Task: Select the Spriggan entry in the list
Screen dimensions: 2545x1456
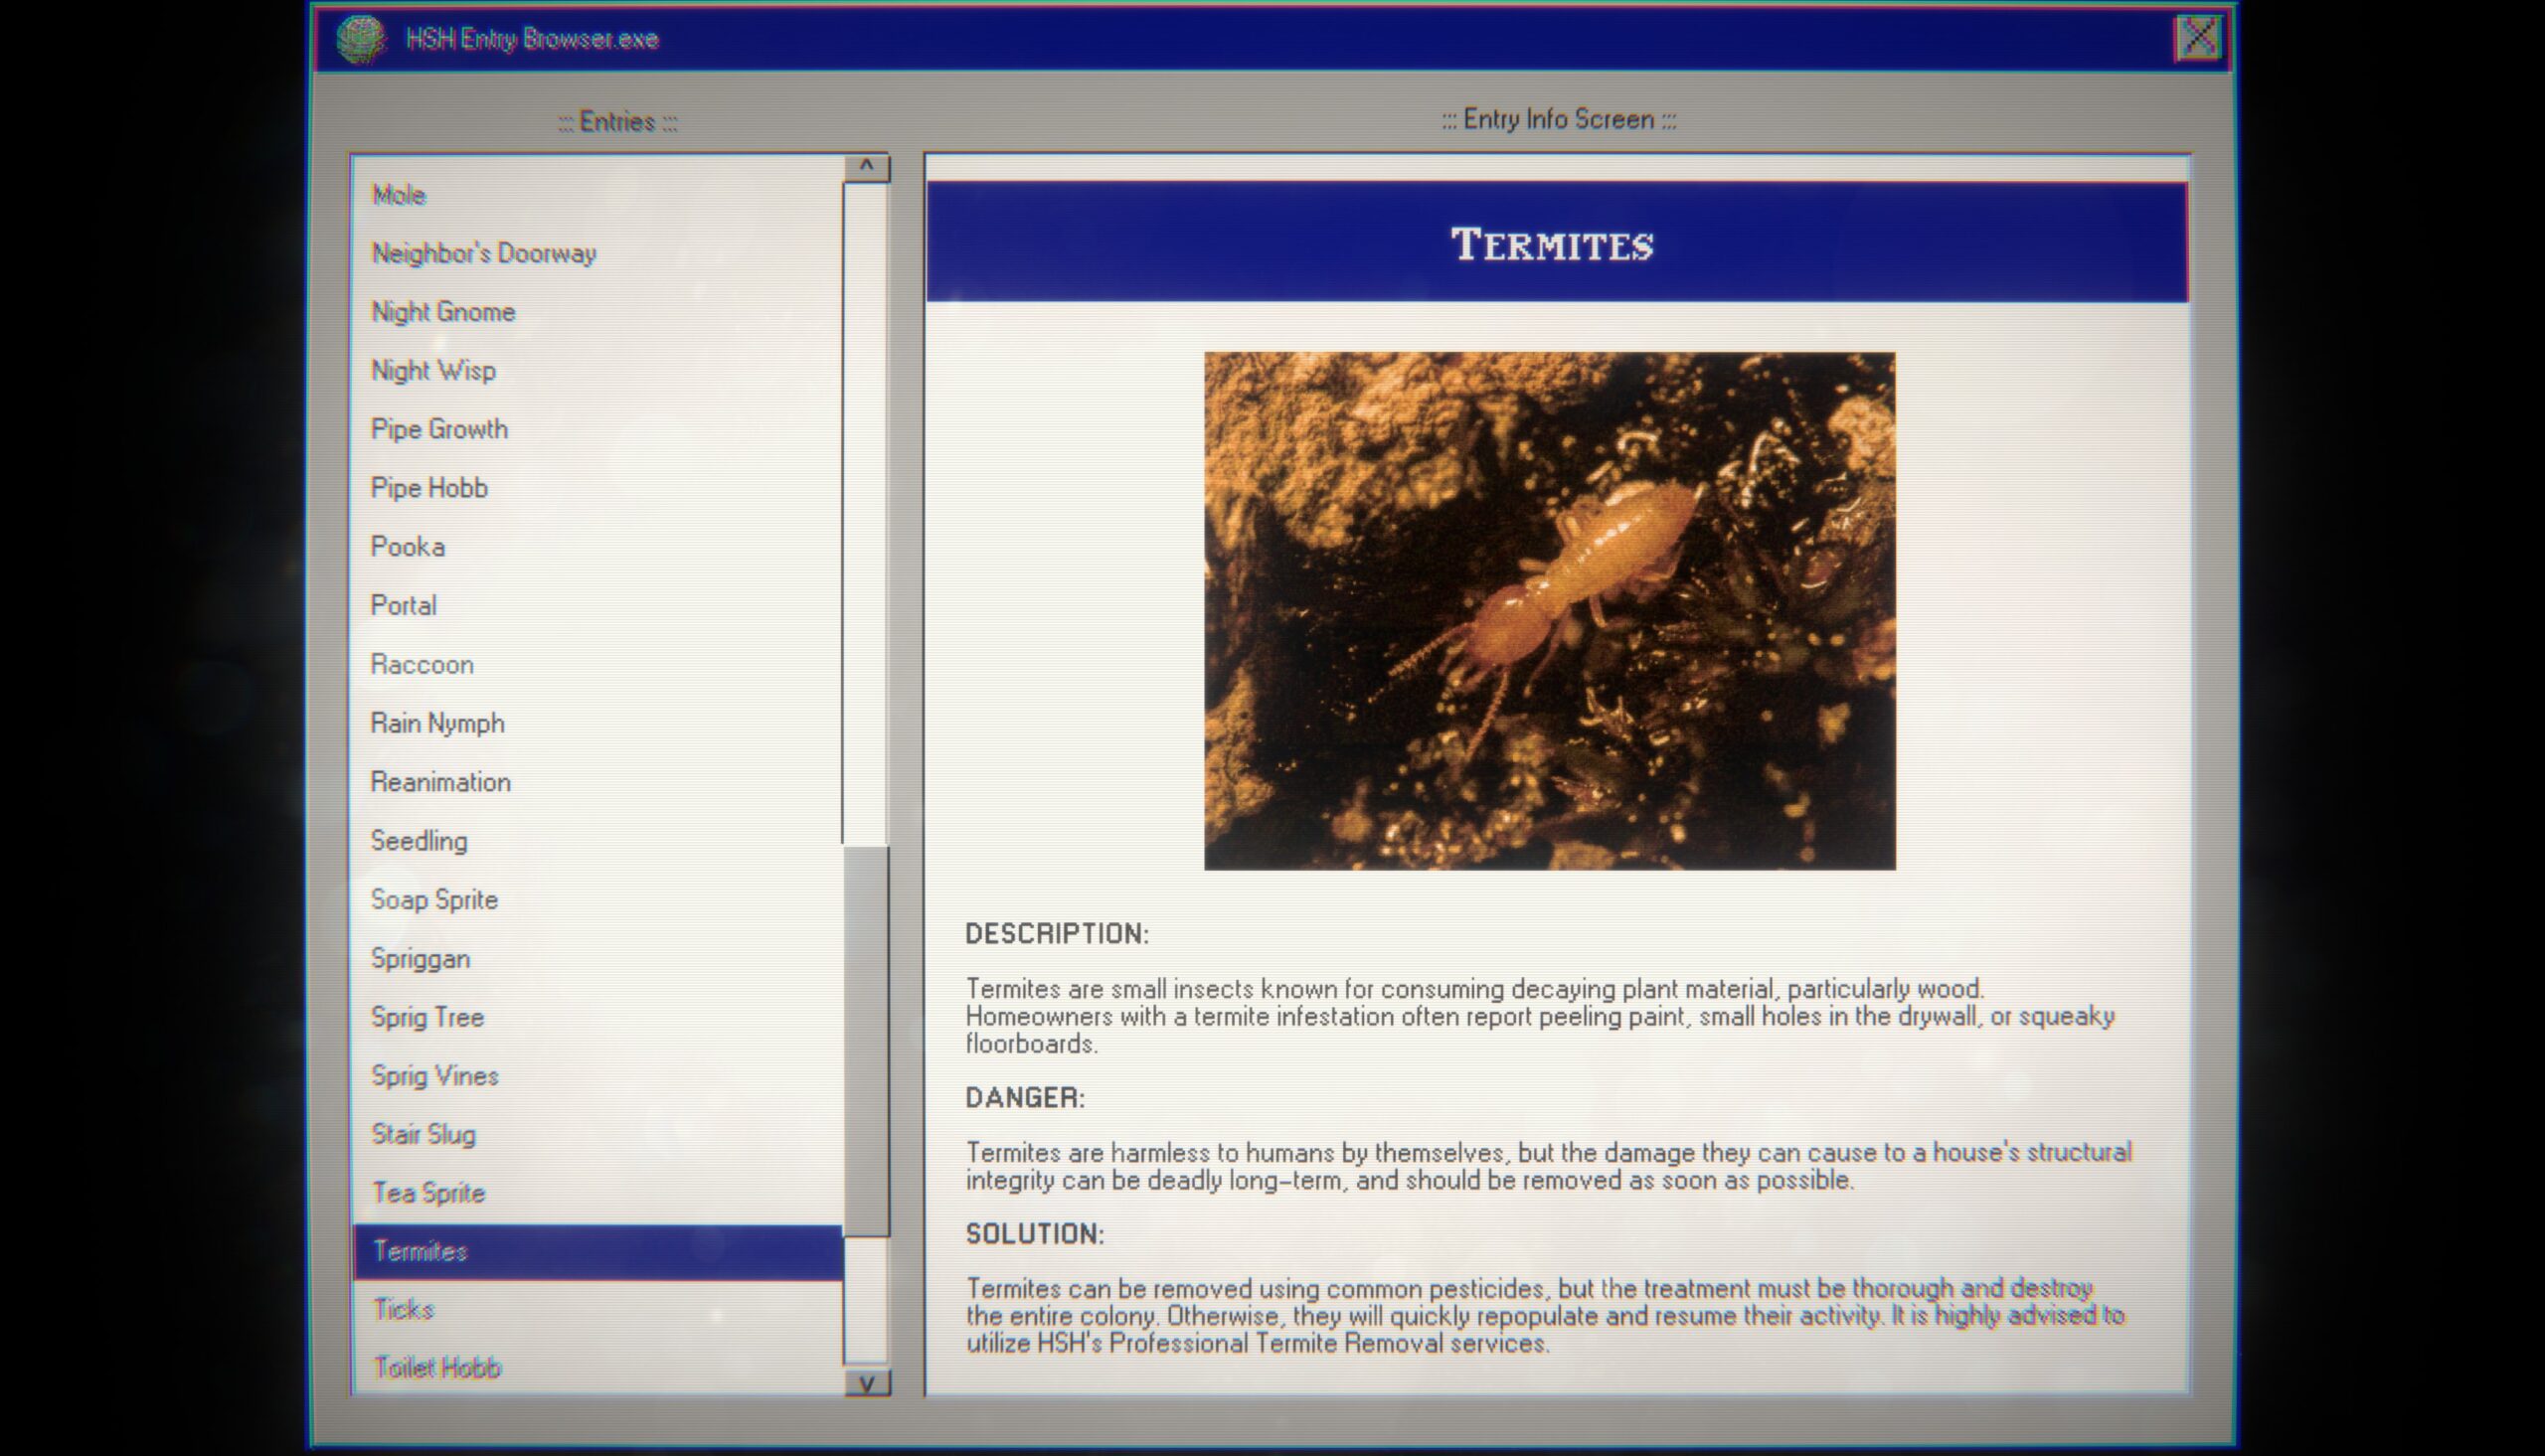Action: tap(420, 958)
